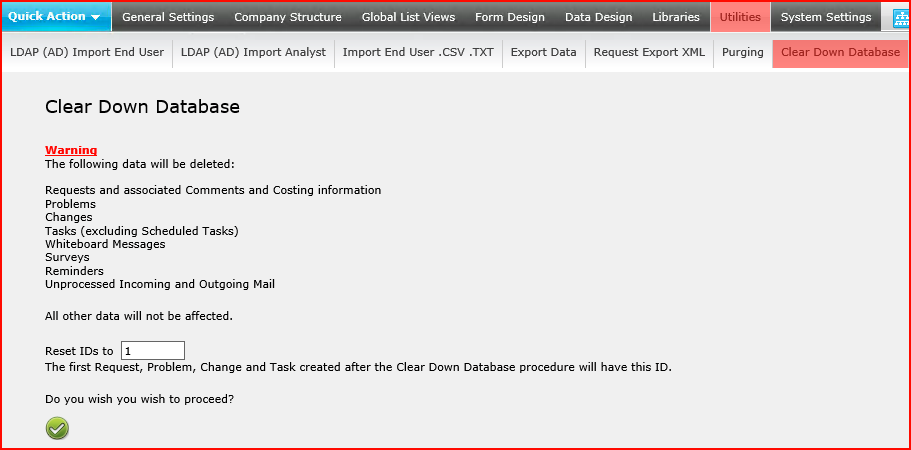The image size is (911, 450).
Task: Open Data Design menu
Action: pyautogui.click(x=598, y=17)
